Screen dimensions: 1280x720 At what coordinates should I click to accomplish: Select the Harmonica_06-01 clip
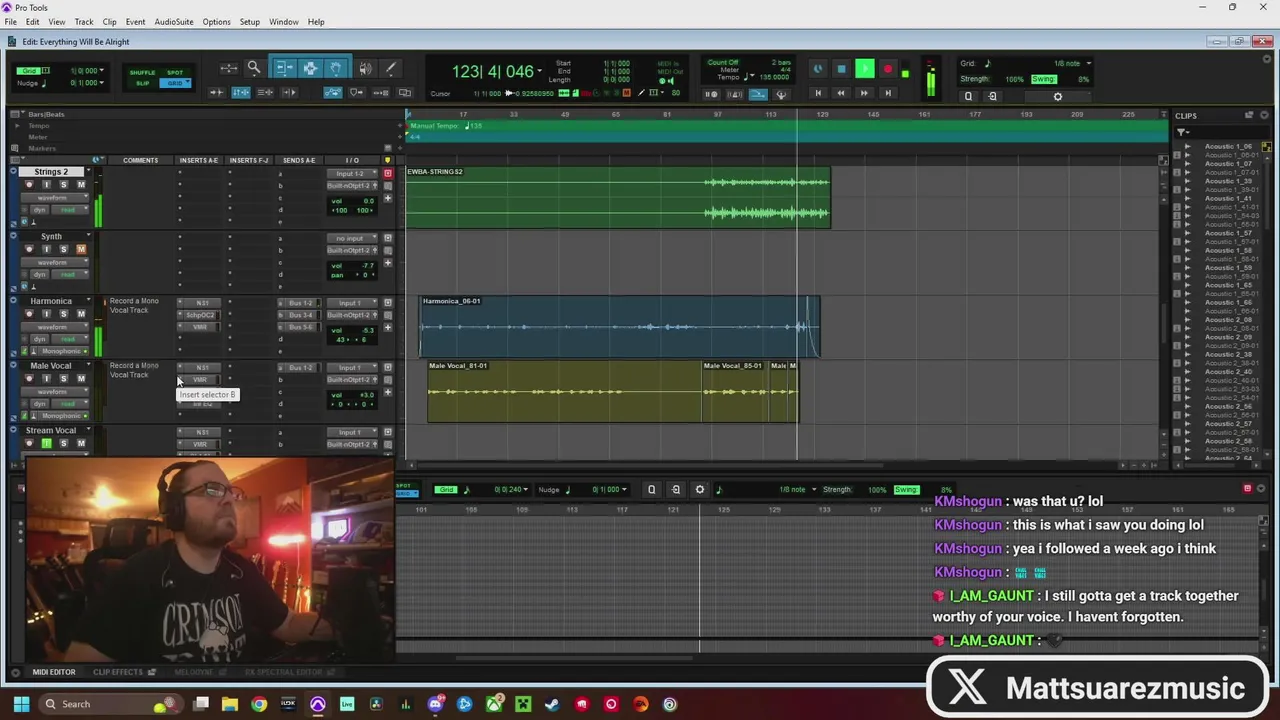[619, 326]
